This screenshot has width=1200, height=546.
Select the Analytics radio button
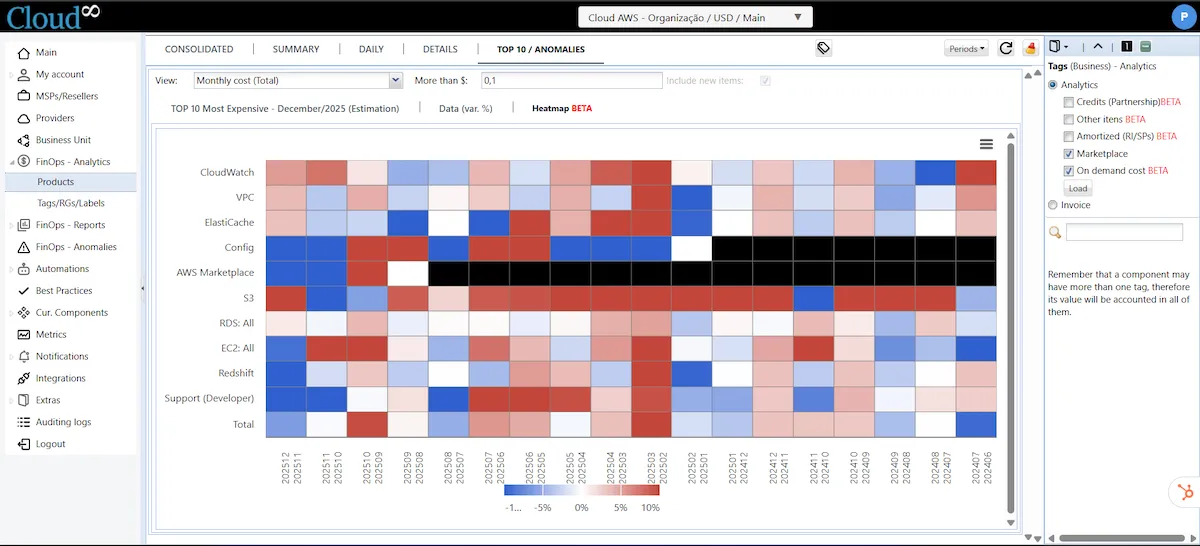tap(1053, 85)
